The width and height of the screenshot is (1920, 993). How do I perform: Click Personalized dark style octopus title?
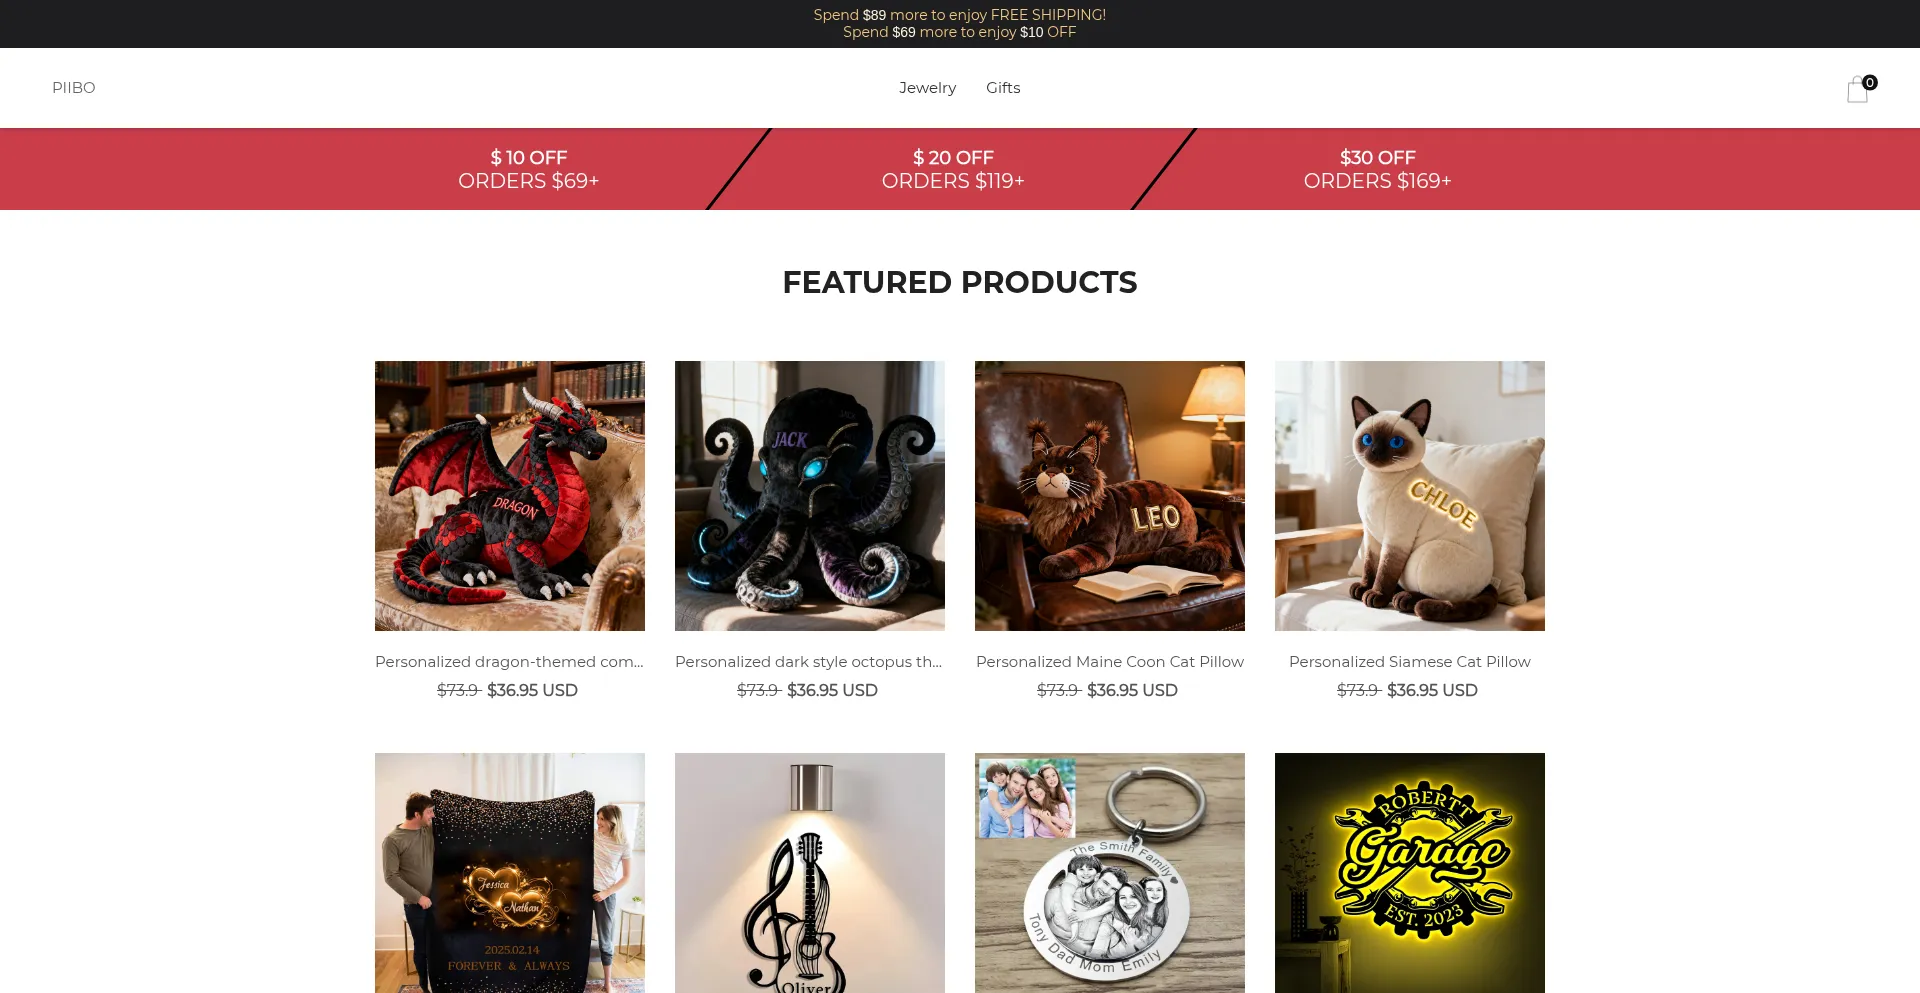(810, 662)
